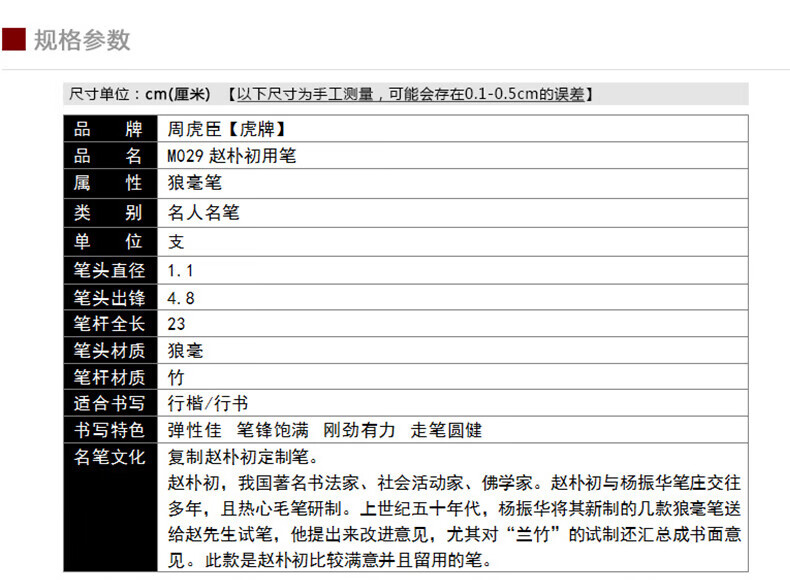
Task: Click the line 复制赵朴初定制笔。
Action: [243, 457]
